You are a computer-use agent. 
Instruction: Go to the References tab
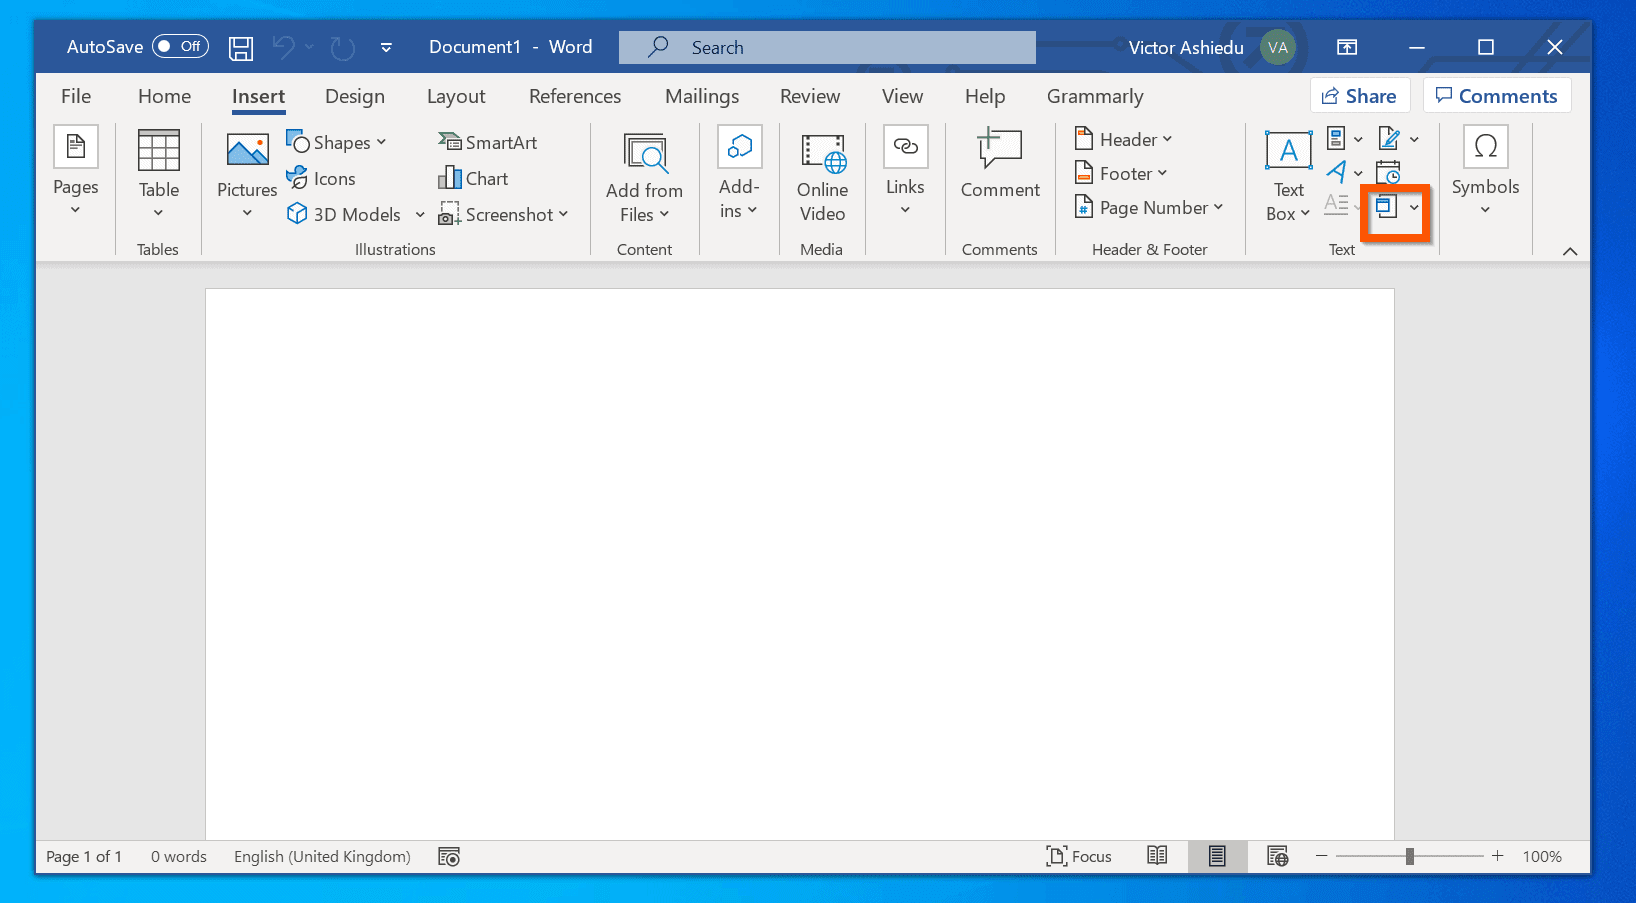tap(575, 96)
